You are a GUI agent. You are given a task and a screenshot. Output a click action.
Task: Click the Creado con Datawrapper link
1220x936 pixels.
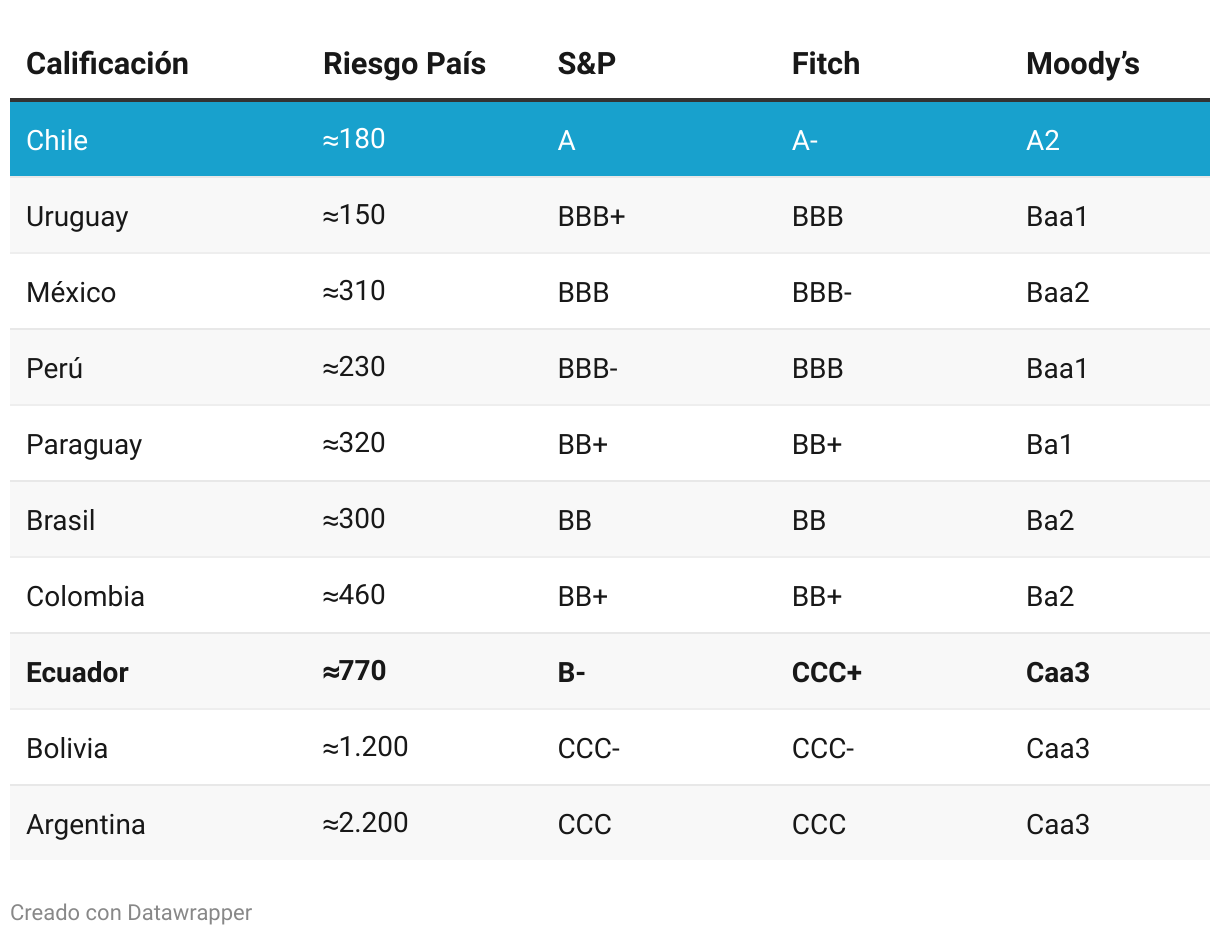click(131, 912)
